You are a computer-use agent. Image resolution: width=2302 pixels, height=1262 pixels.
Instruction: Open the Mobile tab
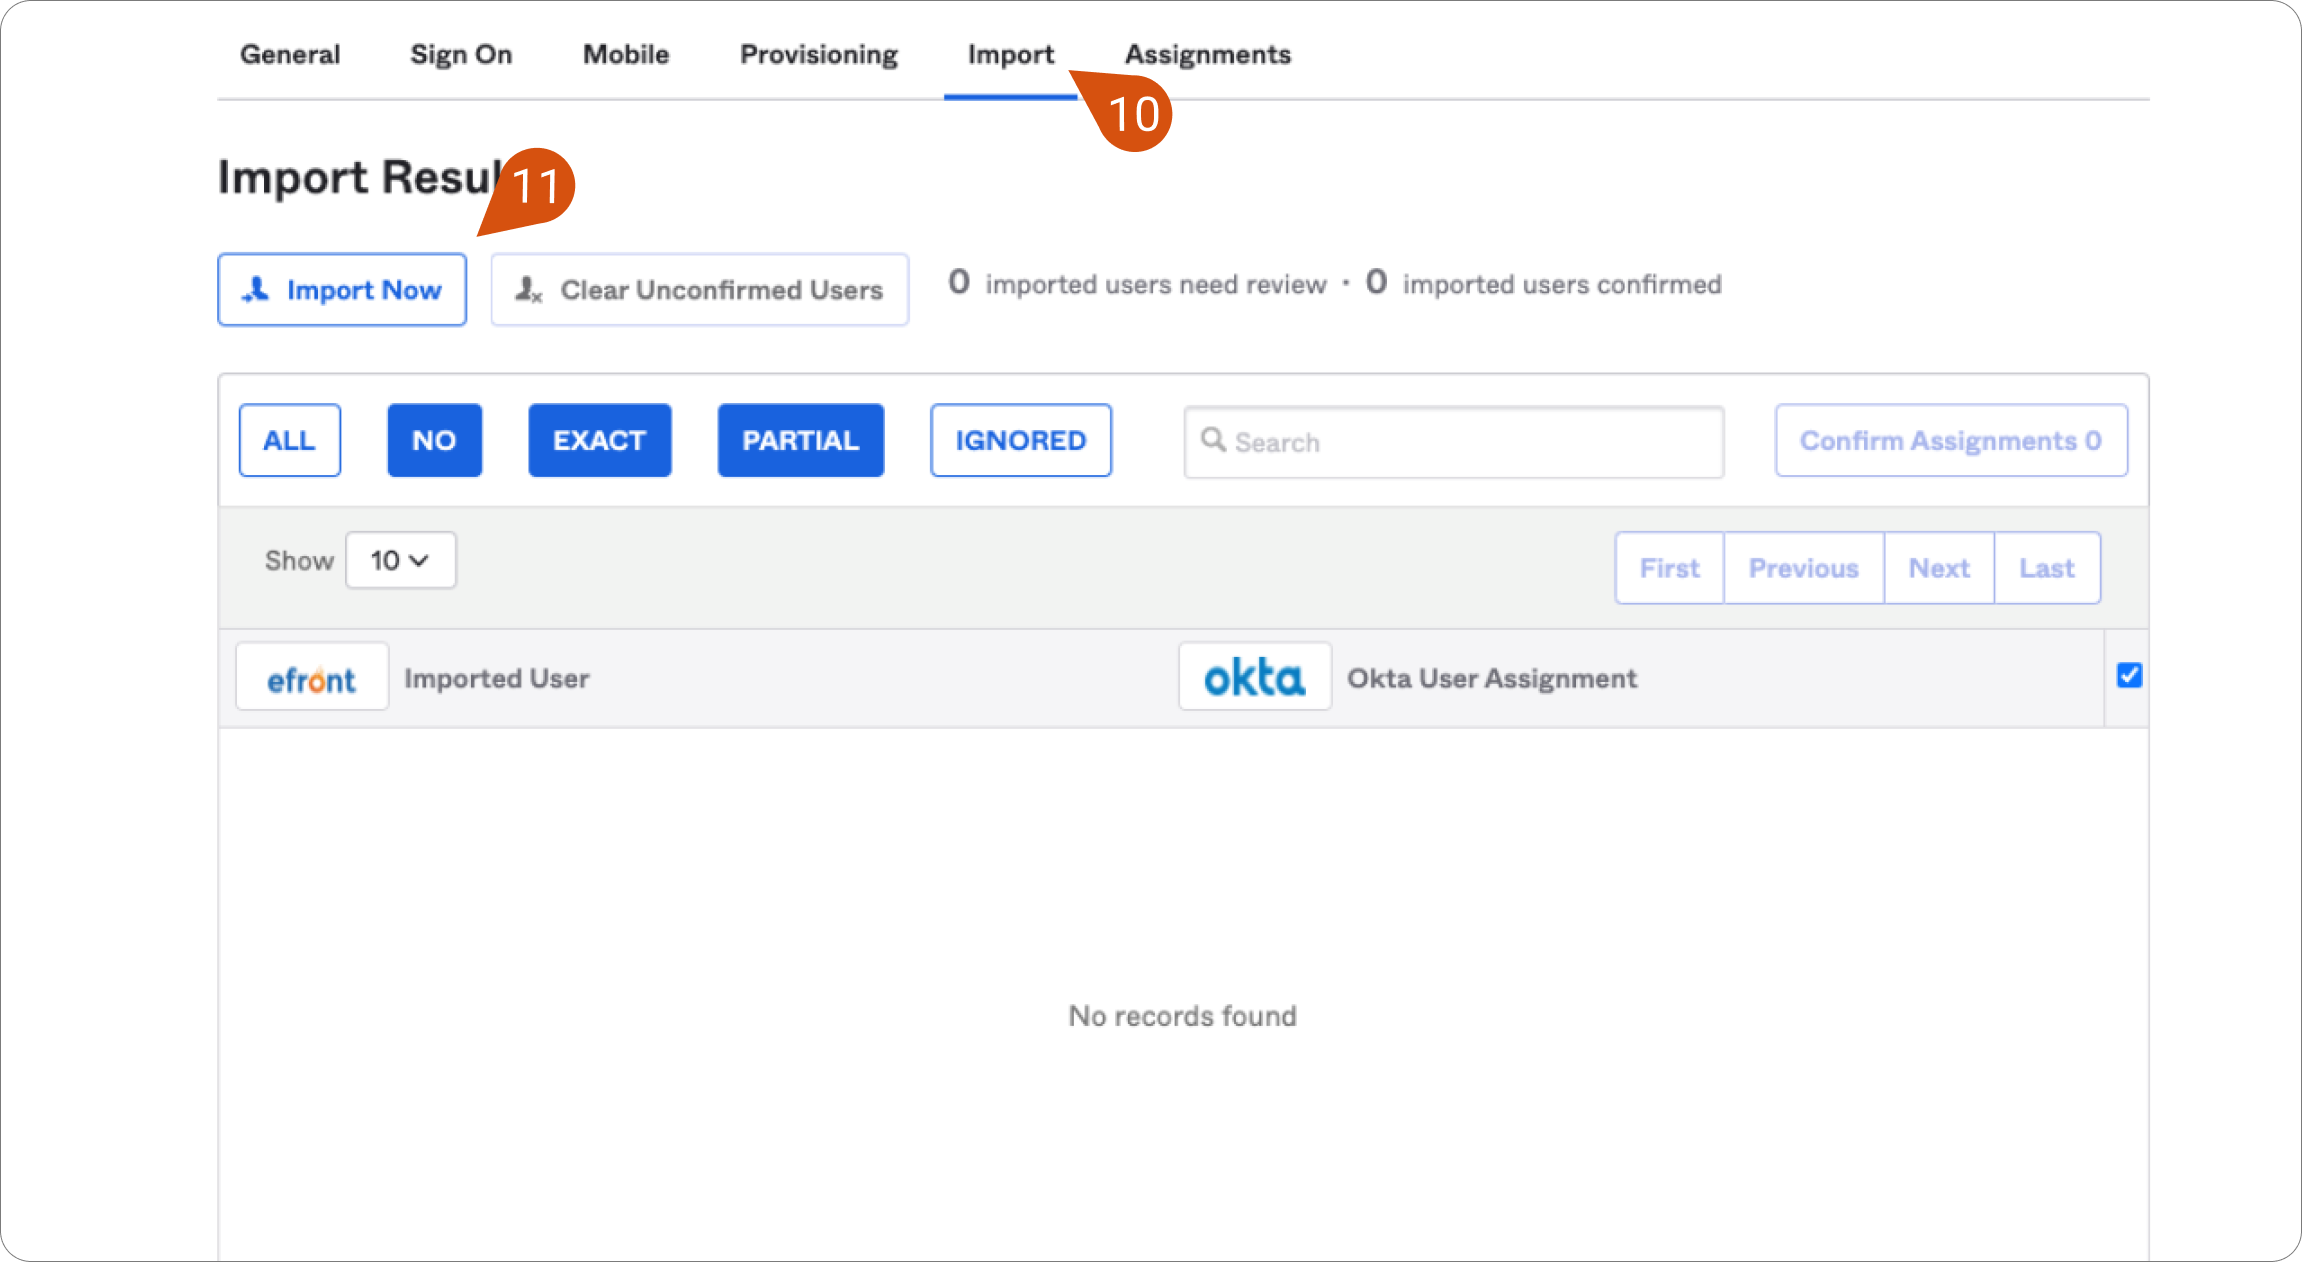click(626, 54)
